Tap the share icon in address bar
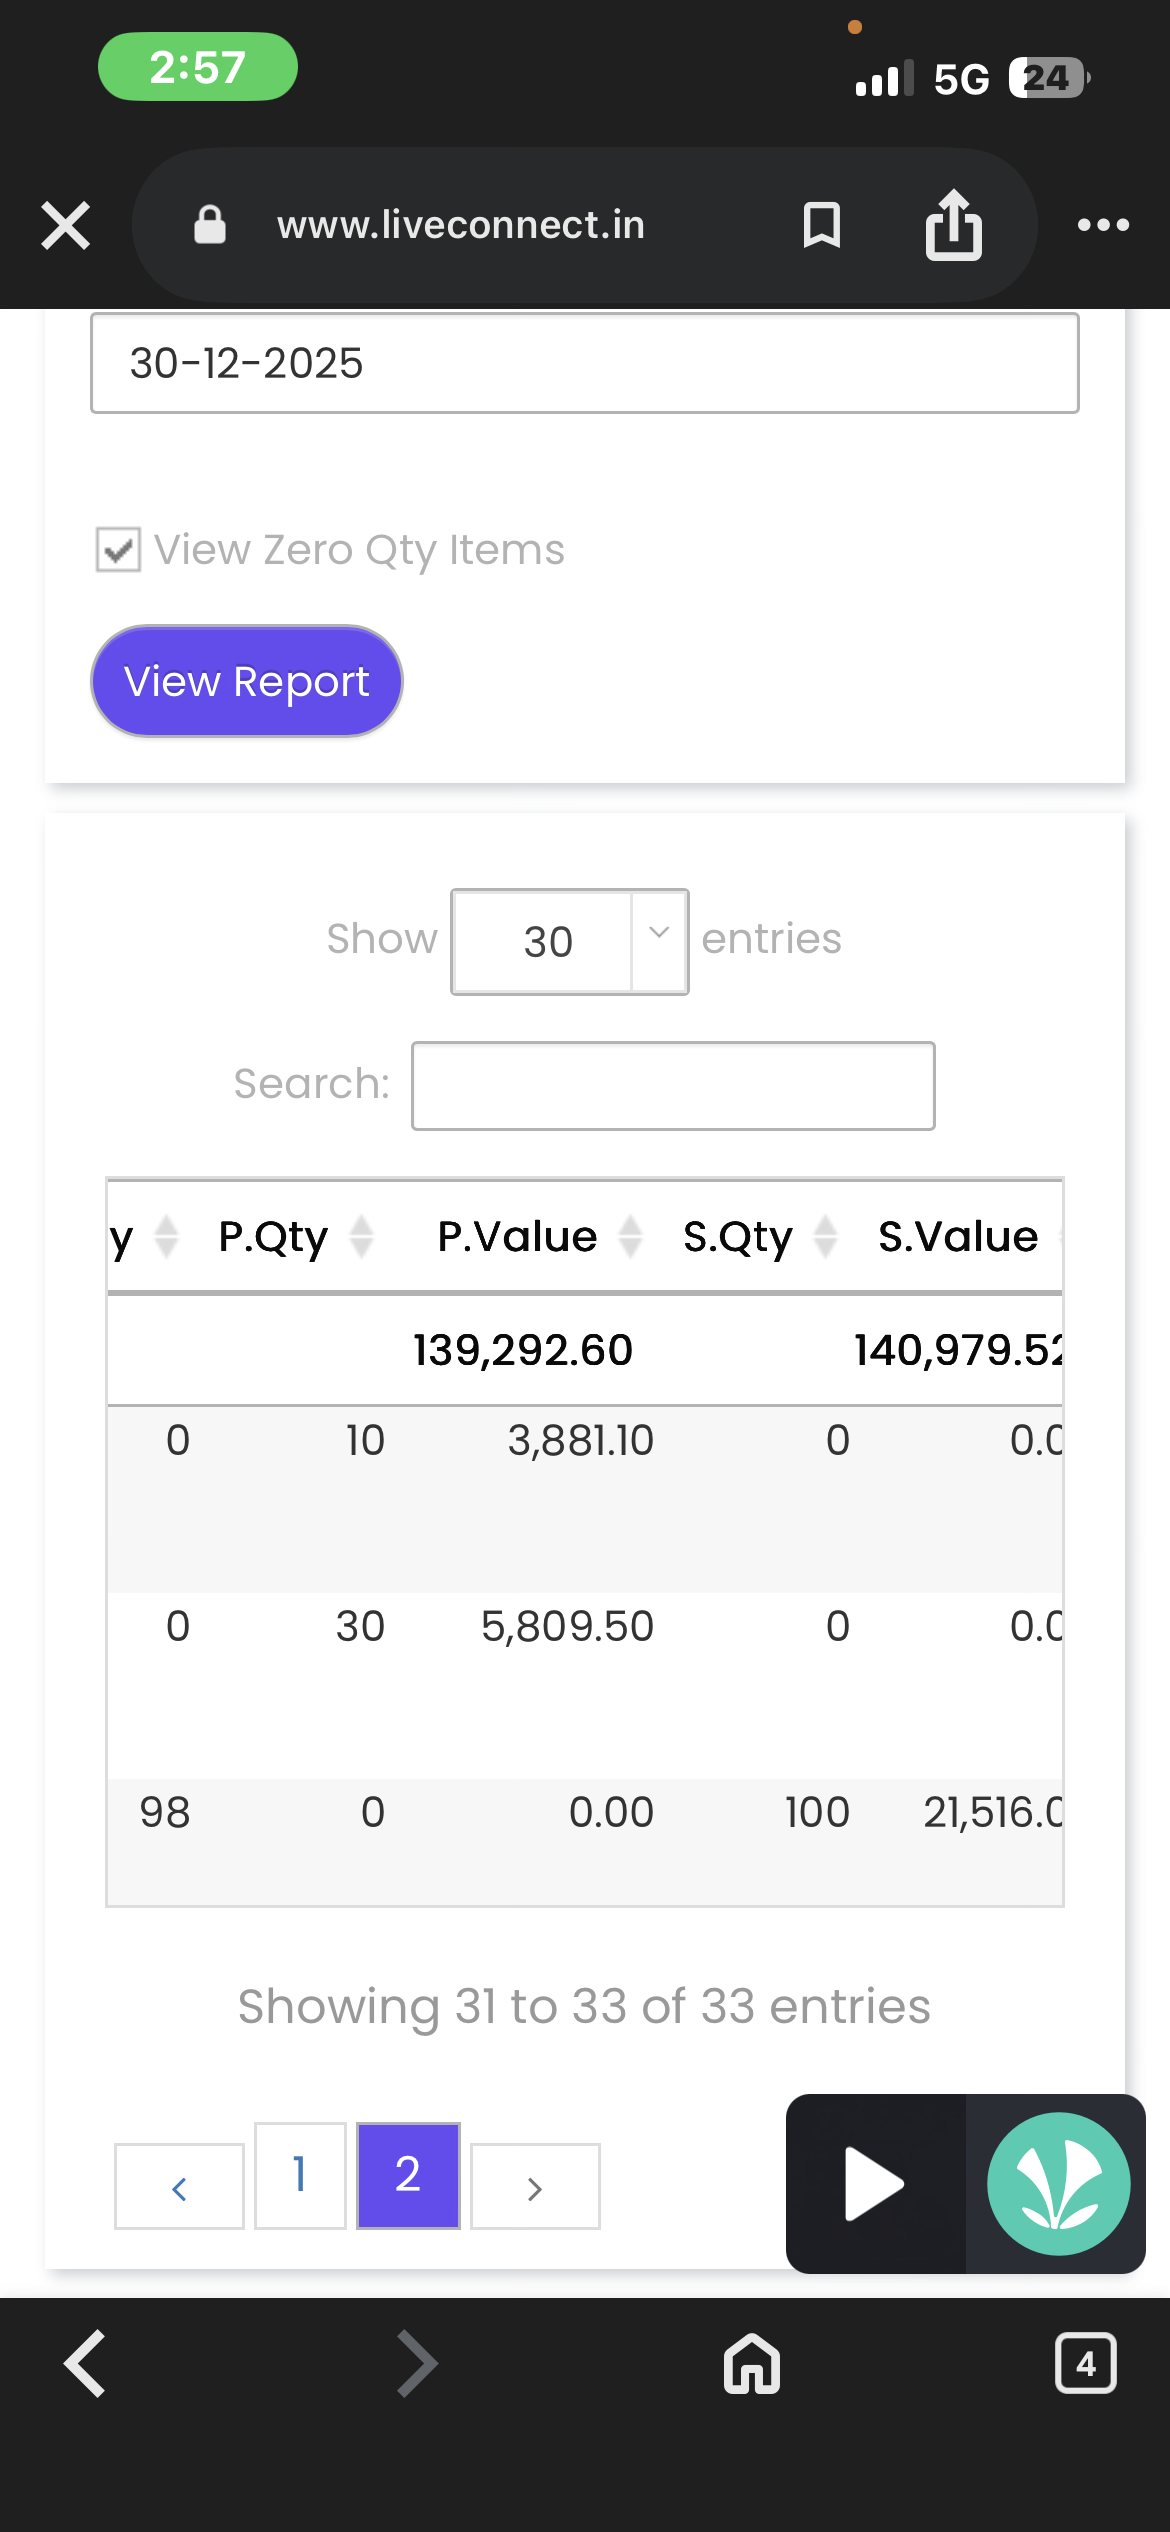 pos(953,225)
